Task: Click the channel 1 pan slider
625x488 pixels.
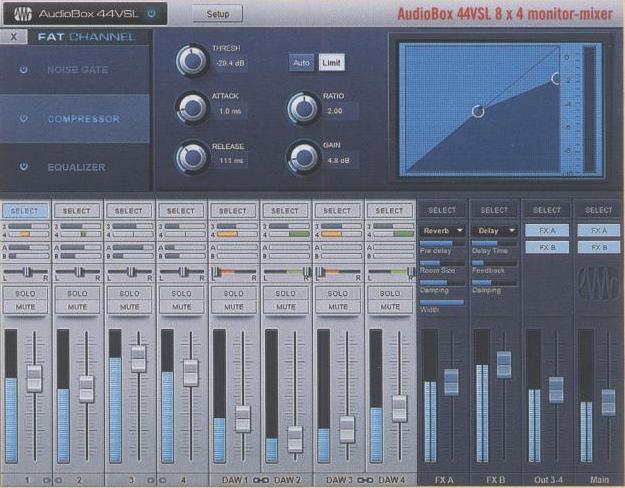Action: point(26,272)
